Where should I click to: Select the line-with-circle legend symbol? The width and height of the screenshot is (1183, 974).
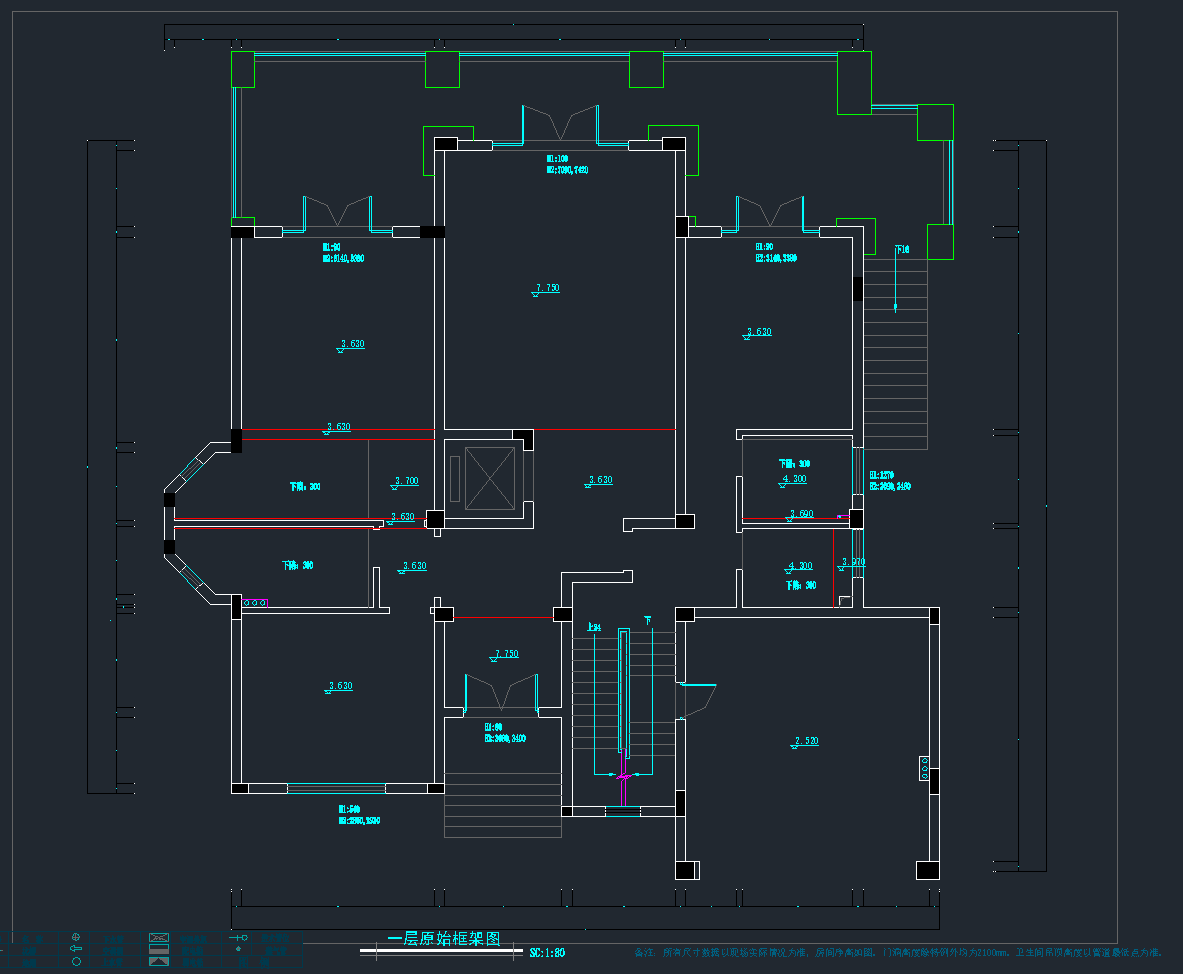pyautogui.click(x=238, y=938)
